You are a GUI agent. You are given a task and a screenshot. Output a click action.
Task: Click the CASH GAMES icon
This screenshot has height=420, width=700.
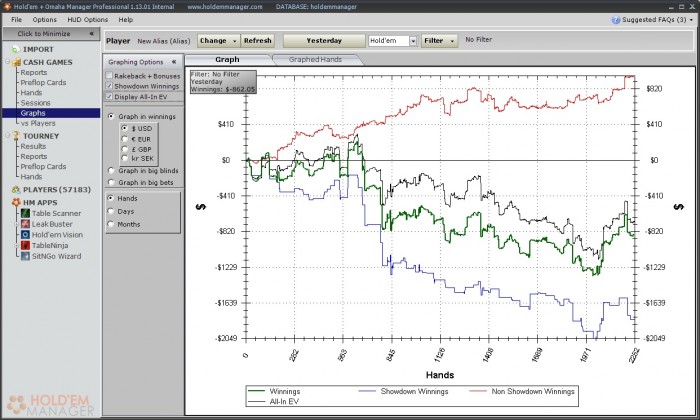17,62
